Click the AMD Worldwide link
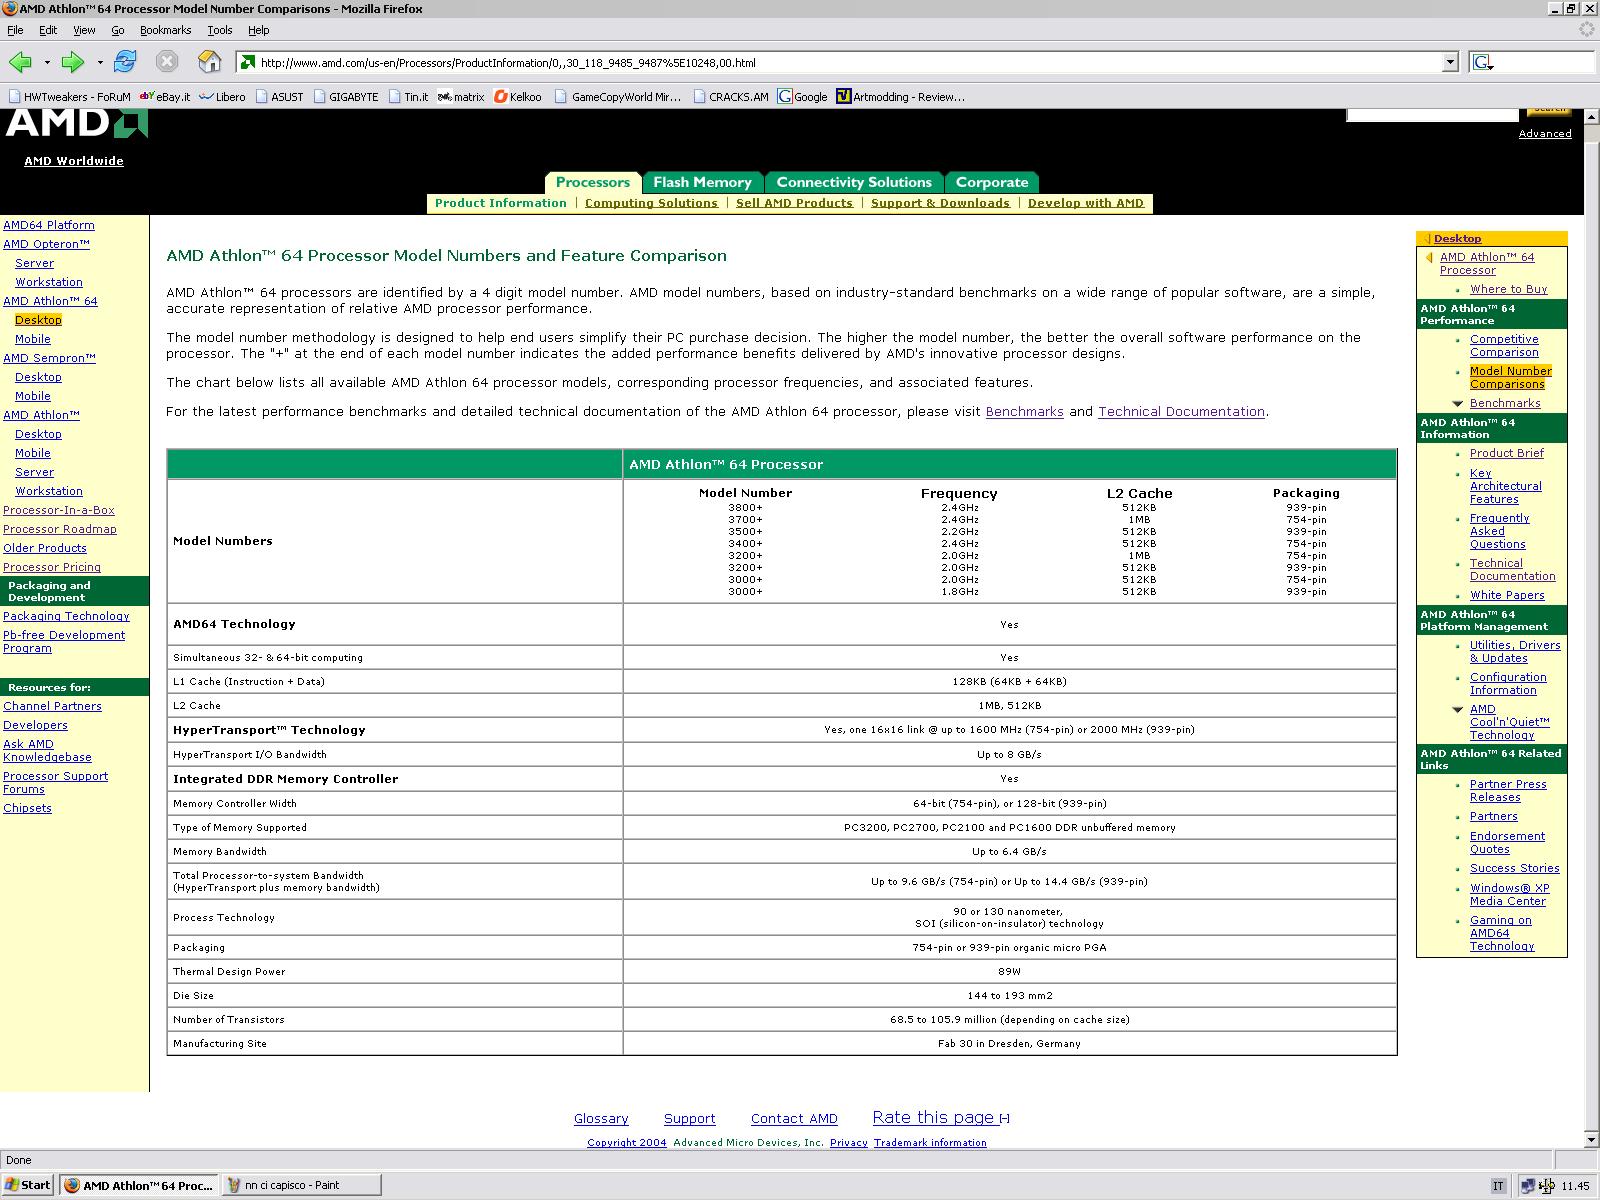Viewport: 1600px width, 1200px height. tap(74, 161)
